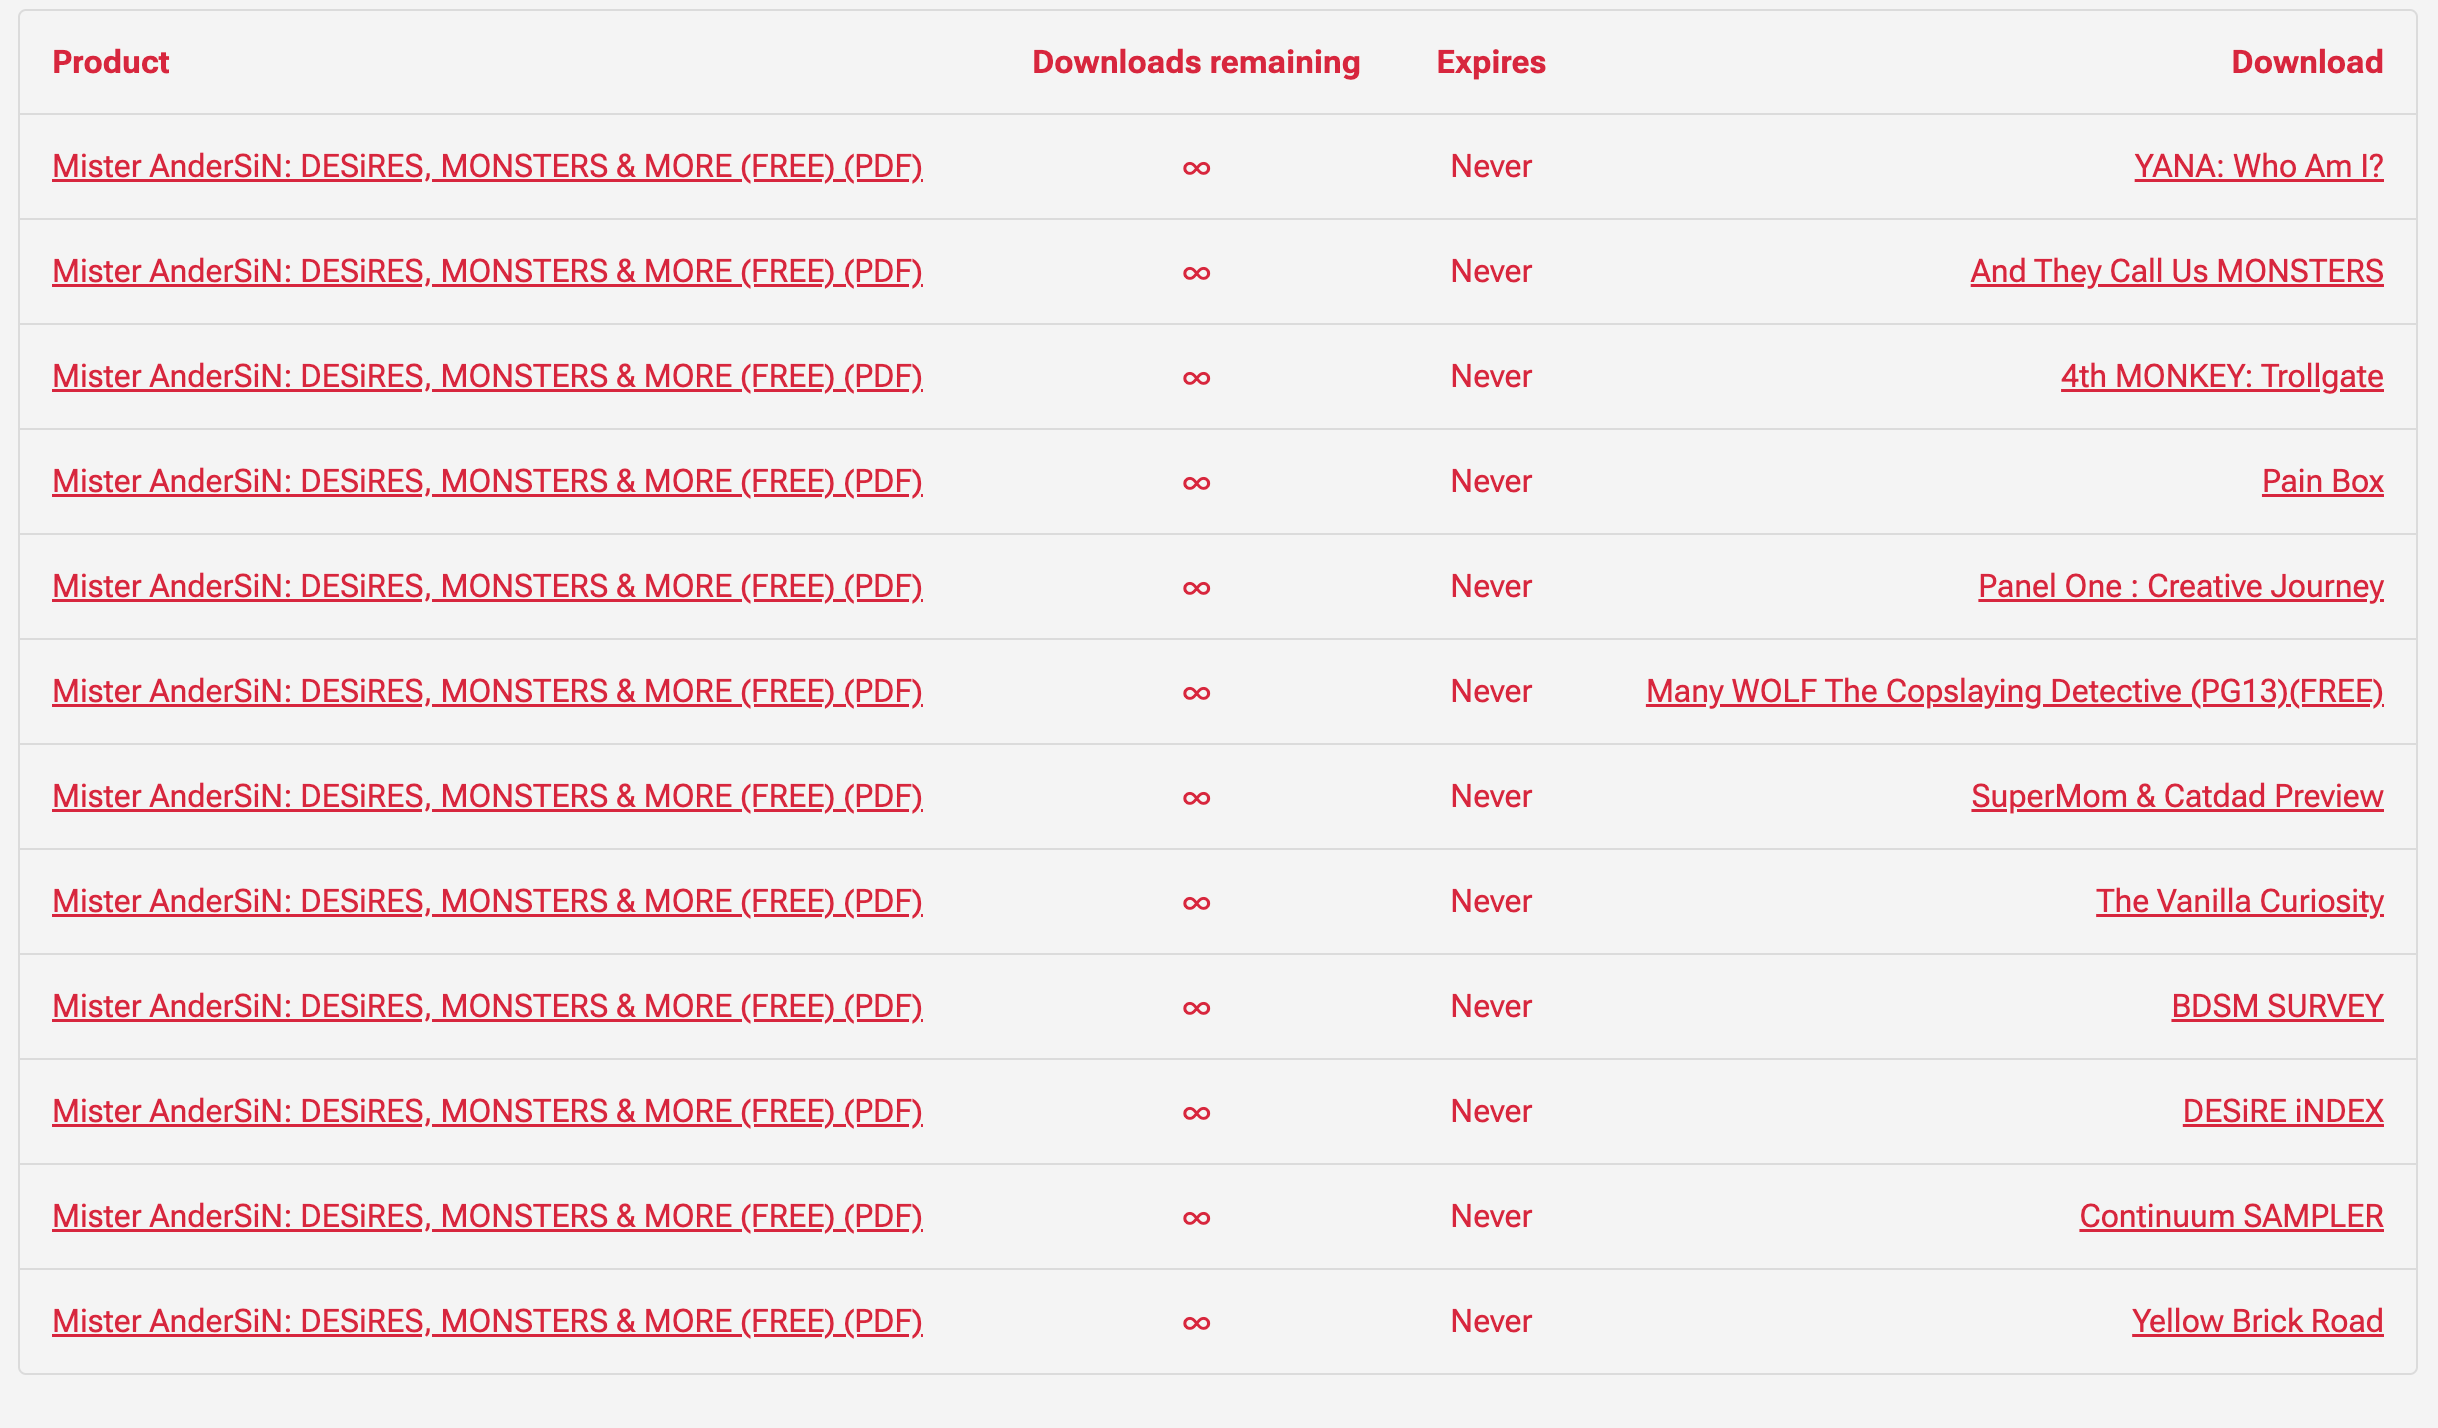This screenshot has height=1428, width=2438.
Task: Open And They Call Us MONSTERS download
Action: pyautogui.click(x=2176, y=271)
